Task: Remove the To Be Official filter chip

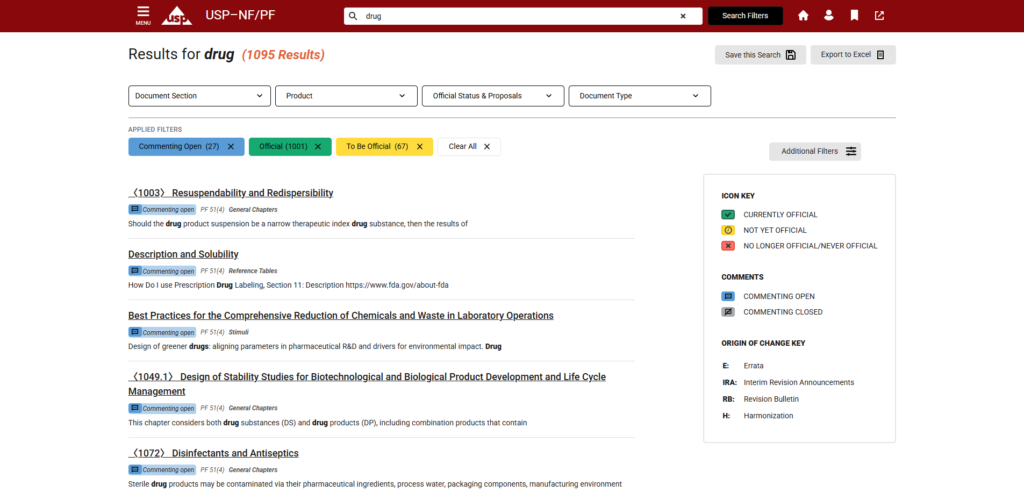Action: 419,146
